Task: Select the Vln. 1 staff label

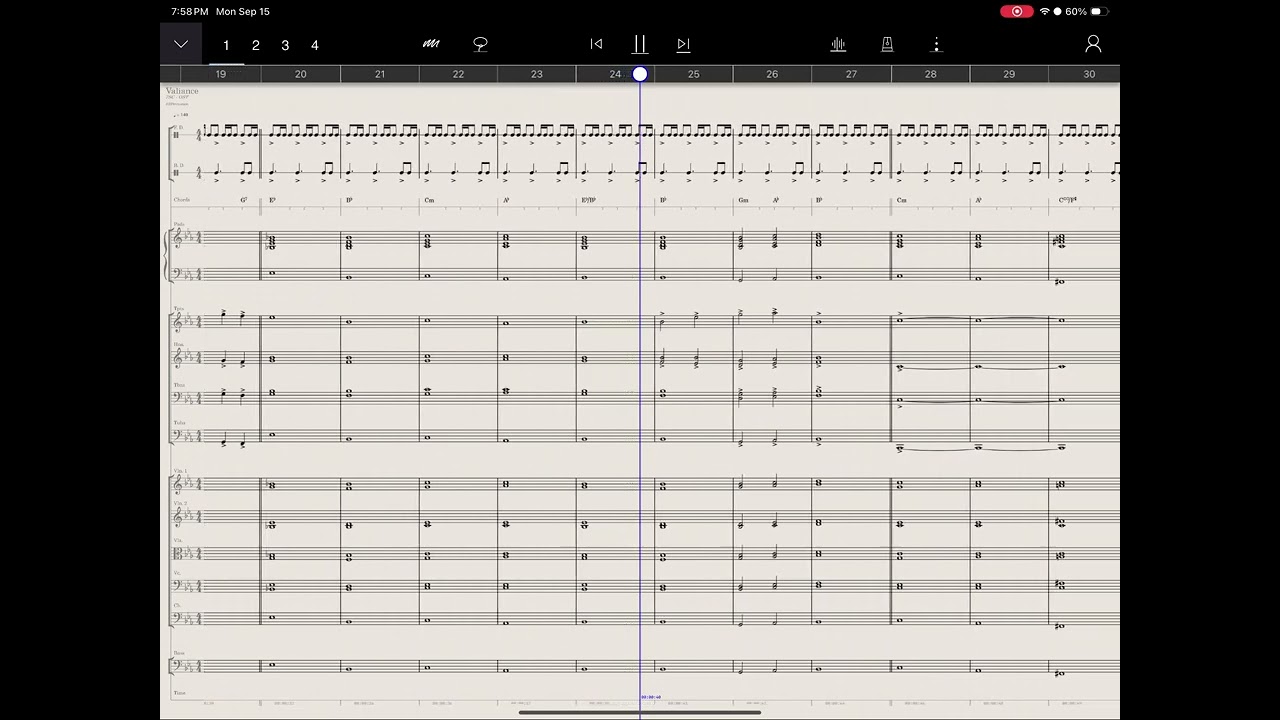Action: [x=180, y=470]
